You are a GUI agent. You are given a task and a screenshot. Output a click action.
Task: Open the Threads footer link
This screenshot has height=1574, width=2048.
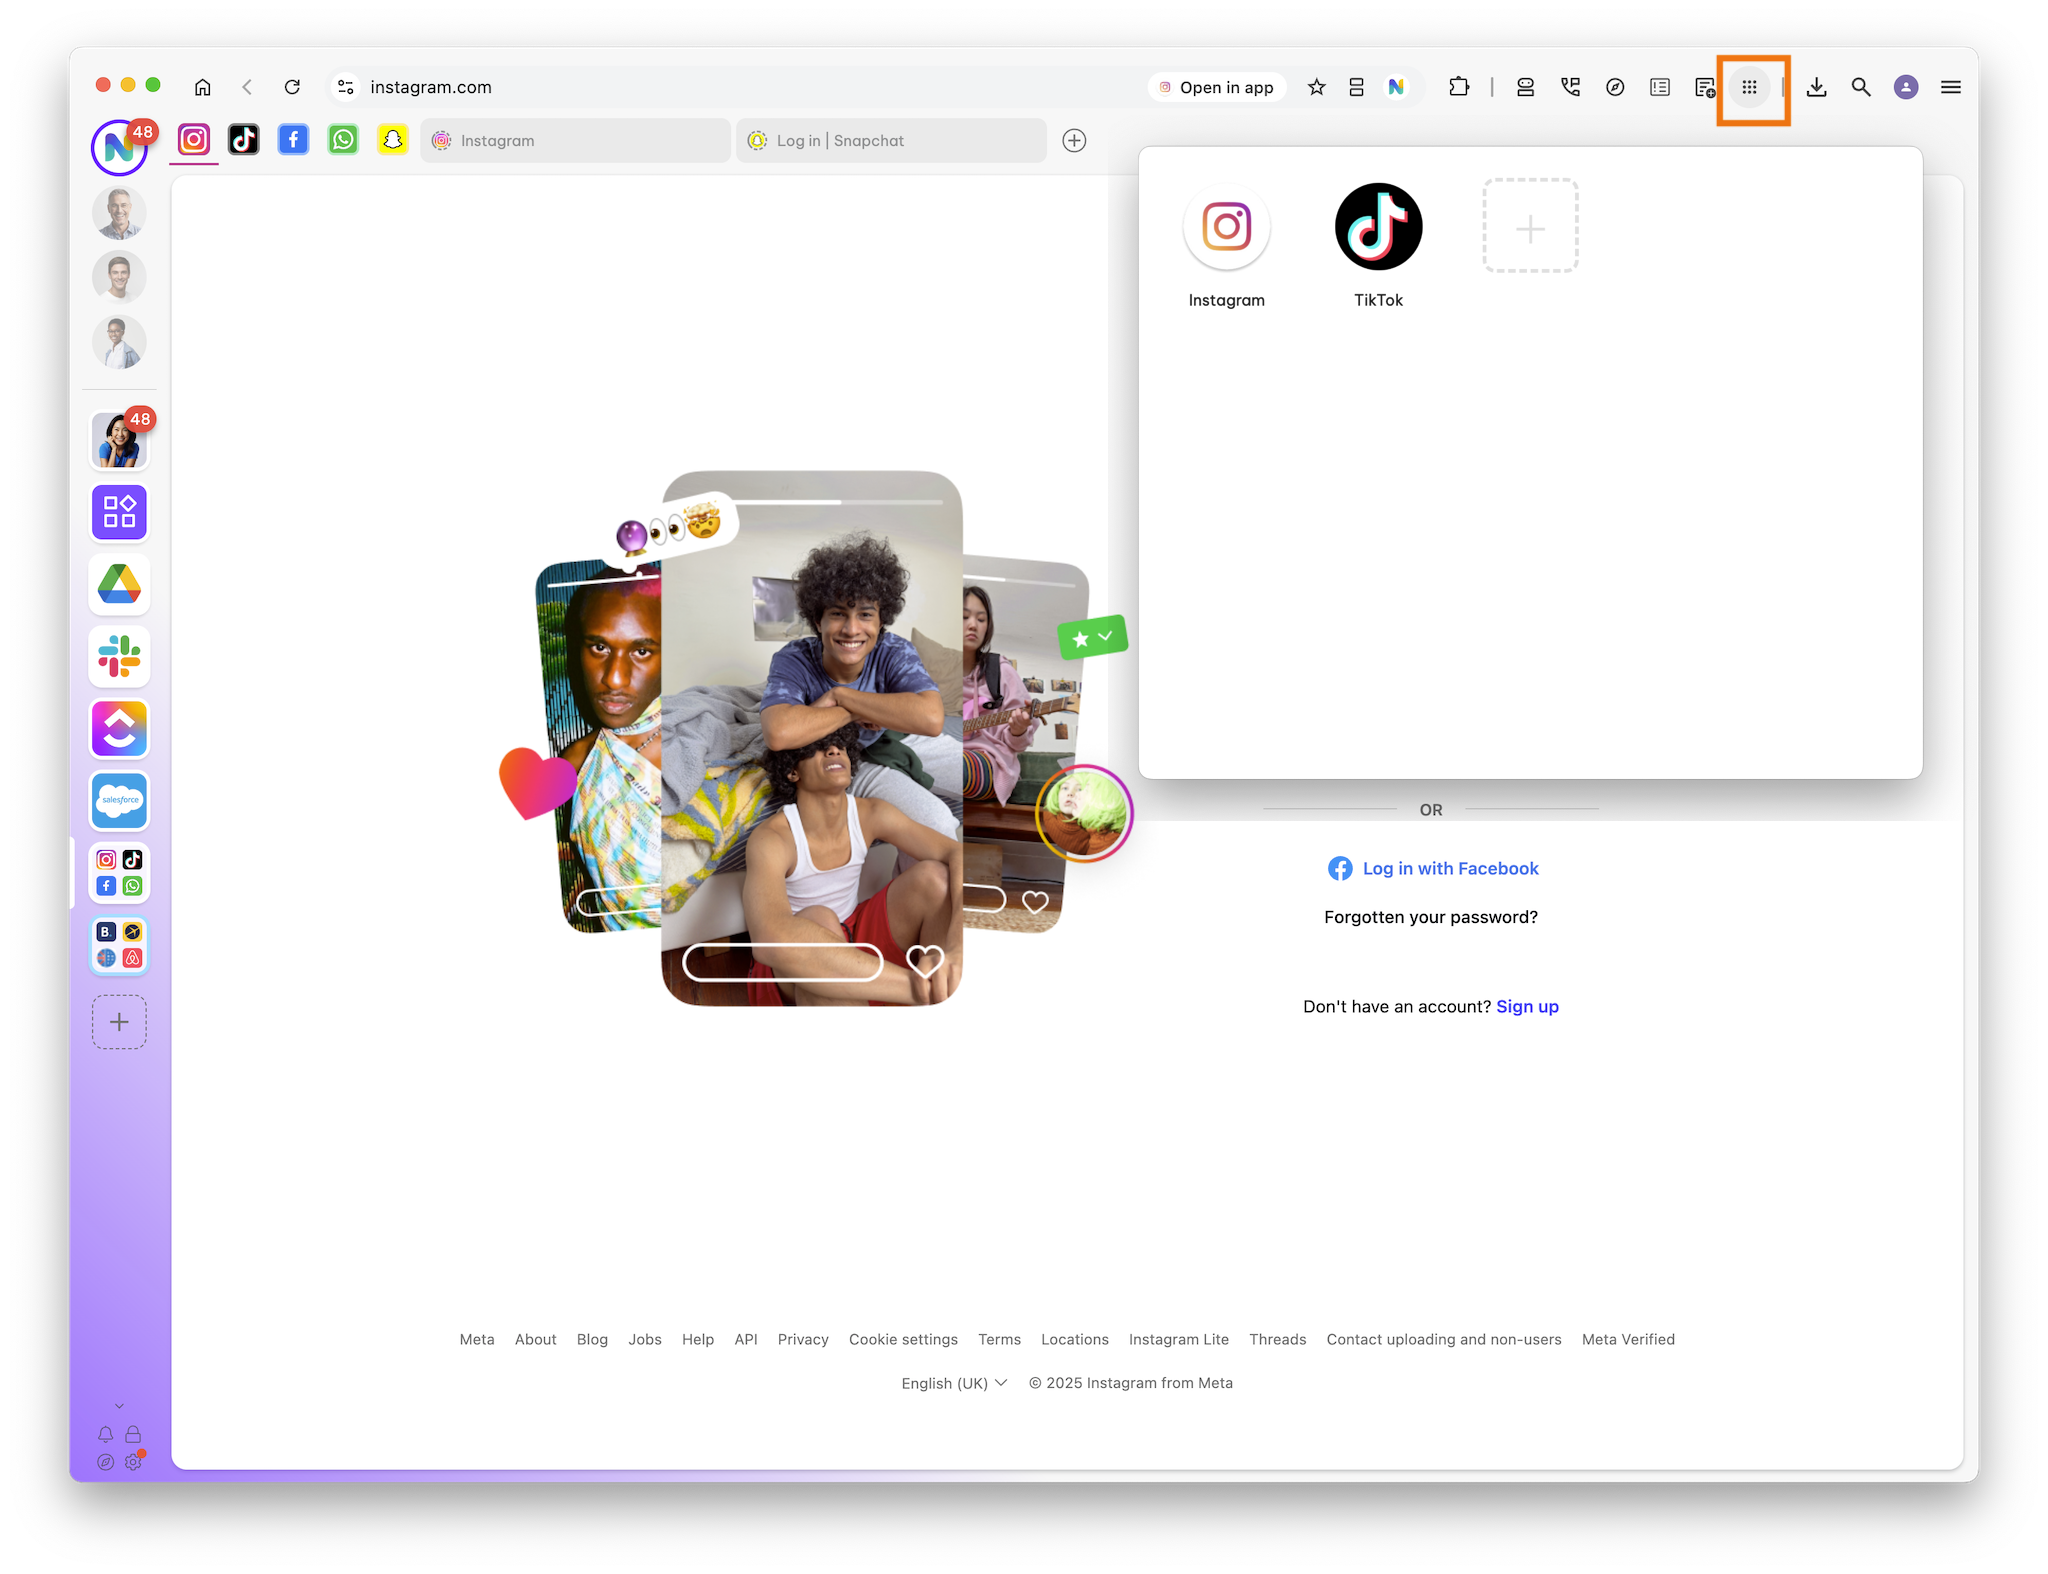point(1277,1339)
